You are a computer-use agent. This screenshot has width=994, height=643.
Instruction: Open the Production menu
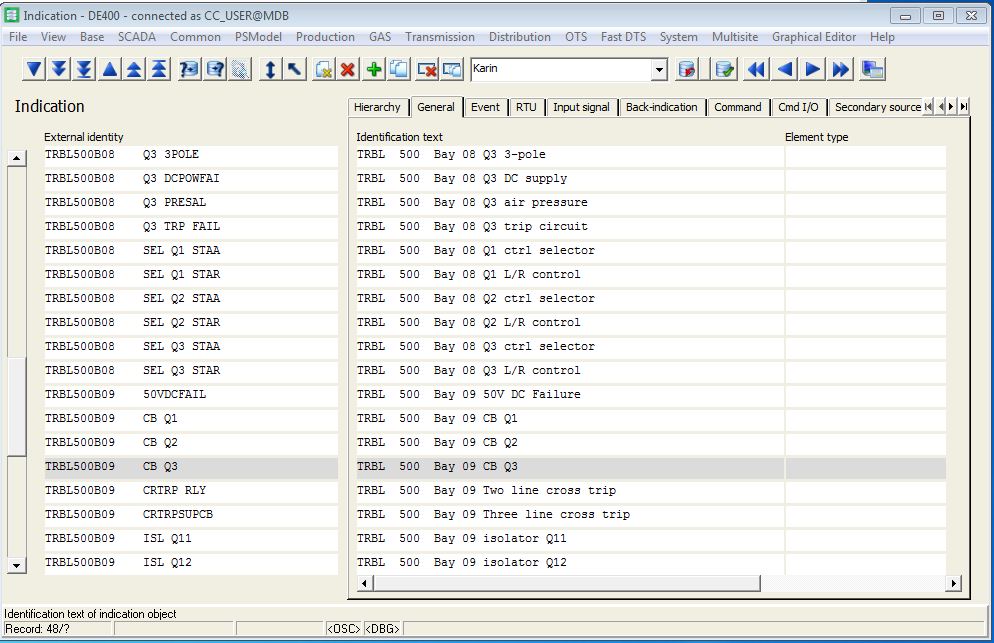tap(325, 37)
